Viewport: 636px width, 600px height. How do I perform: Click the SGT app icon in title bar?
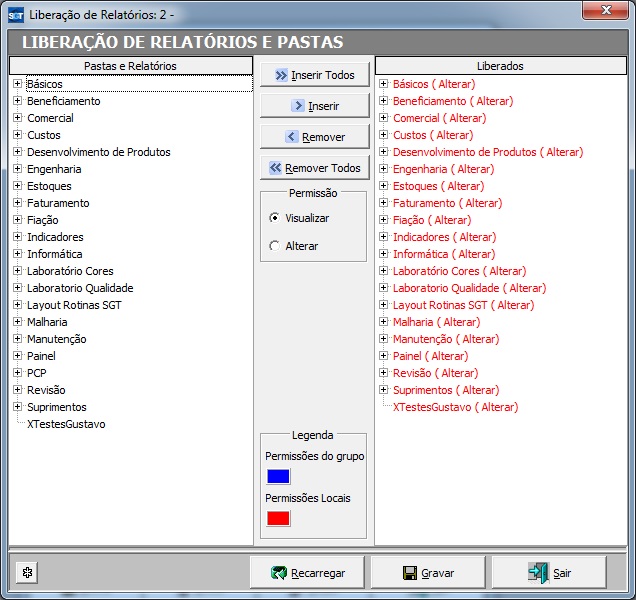pyautogui.click(x=16, y=15)
